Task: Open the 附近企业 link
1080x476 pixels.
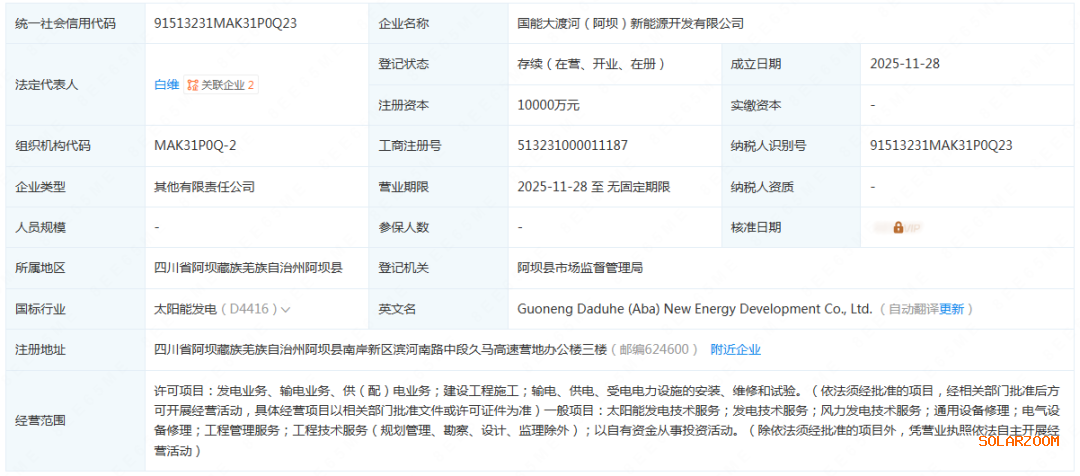Action: pos(735,349)
